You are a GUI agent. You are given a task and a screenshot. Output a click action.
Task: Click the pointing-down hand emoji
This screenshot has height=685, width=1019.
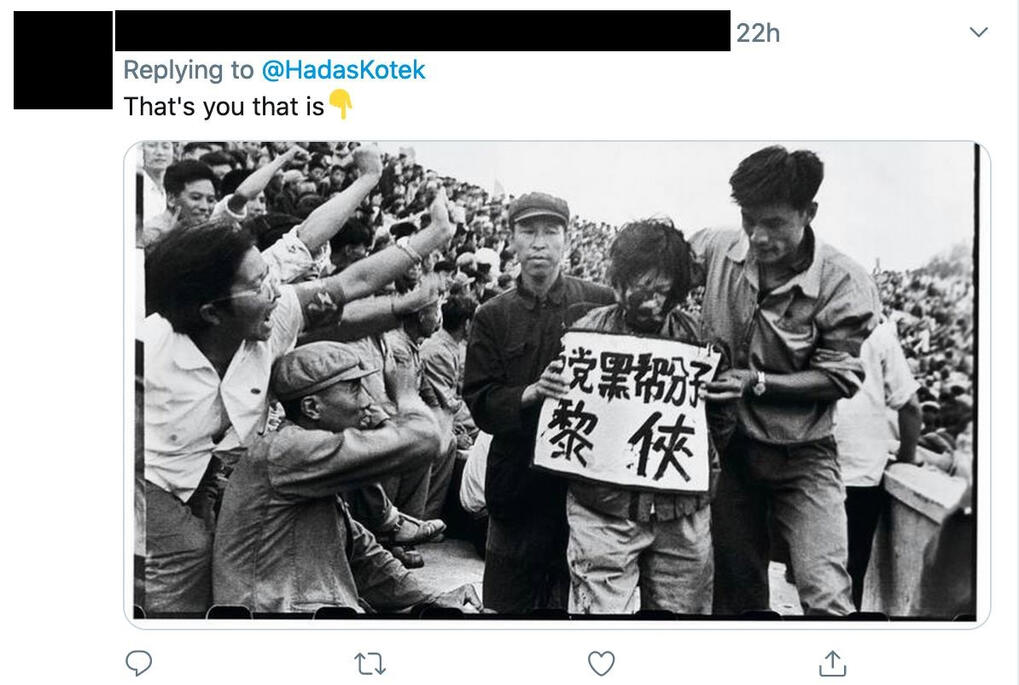point(341,105)
